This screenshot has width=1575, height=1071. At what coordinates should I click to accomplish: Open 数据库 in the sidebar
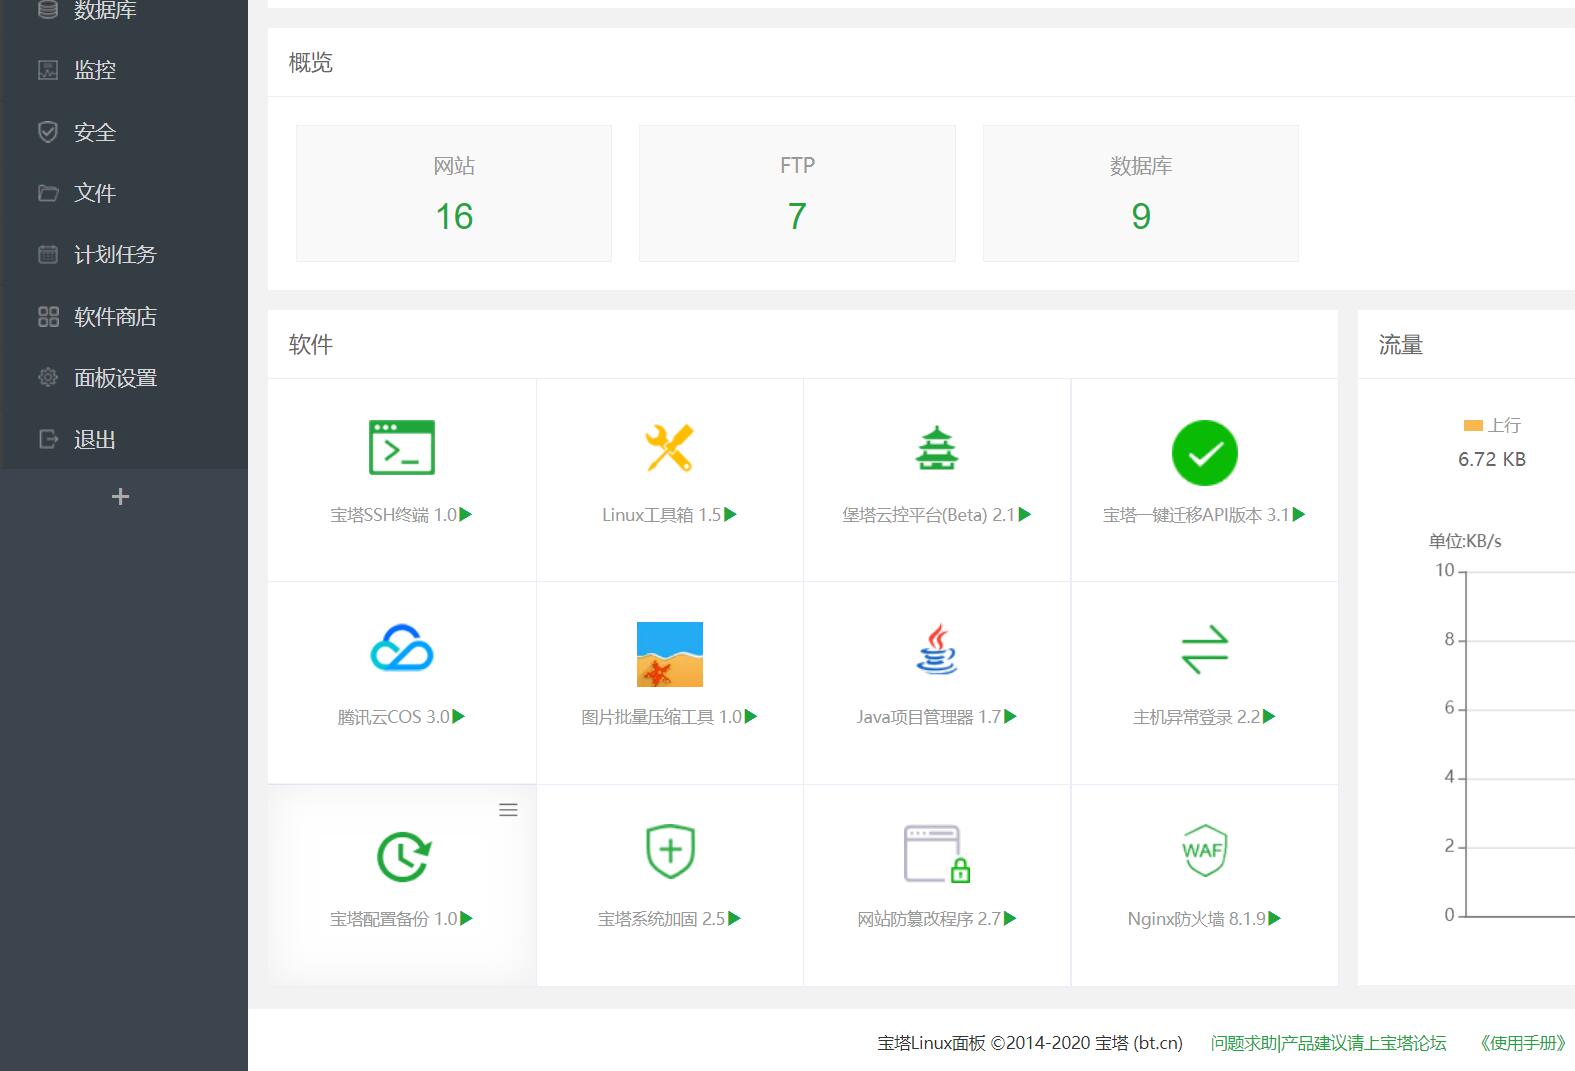[124, 10]
